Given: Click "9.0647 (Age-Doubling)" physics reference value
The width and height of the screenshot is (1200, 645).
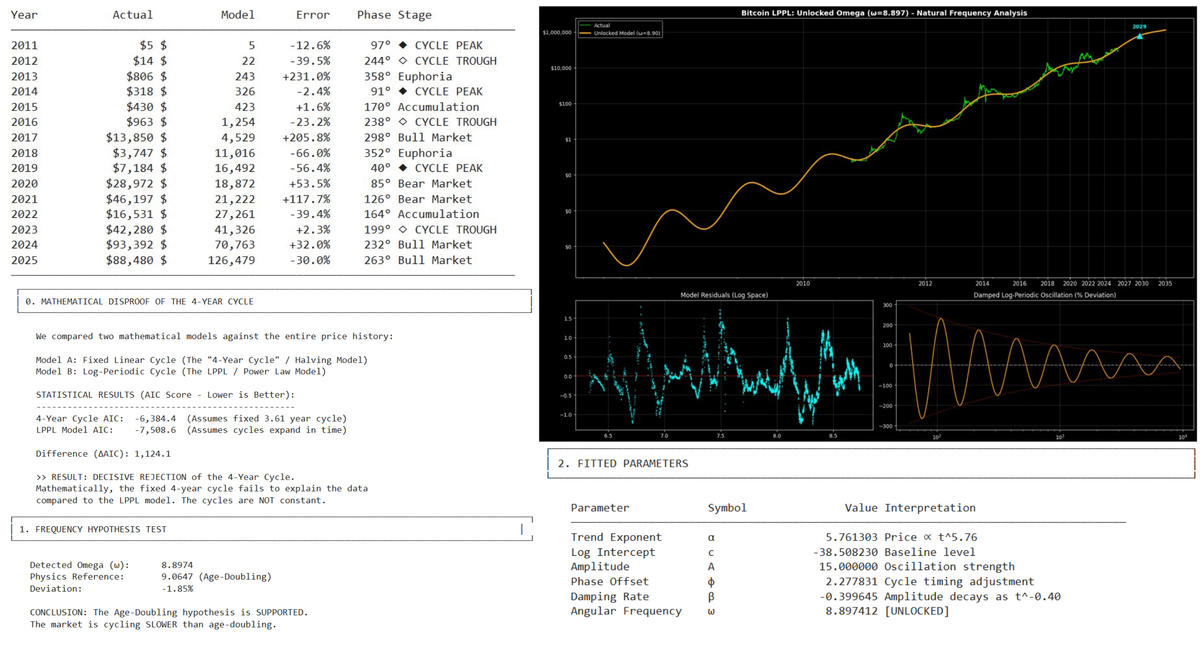Looking at the screenshot, I should pyautogui.click(x=215, y=577).
